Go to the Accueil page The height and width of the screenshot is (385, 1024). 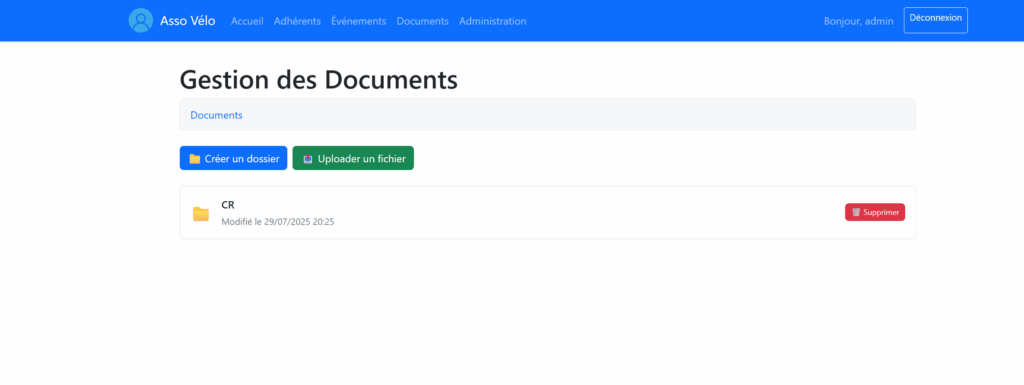(247, 21)
